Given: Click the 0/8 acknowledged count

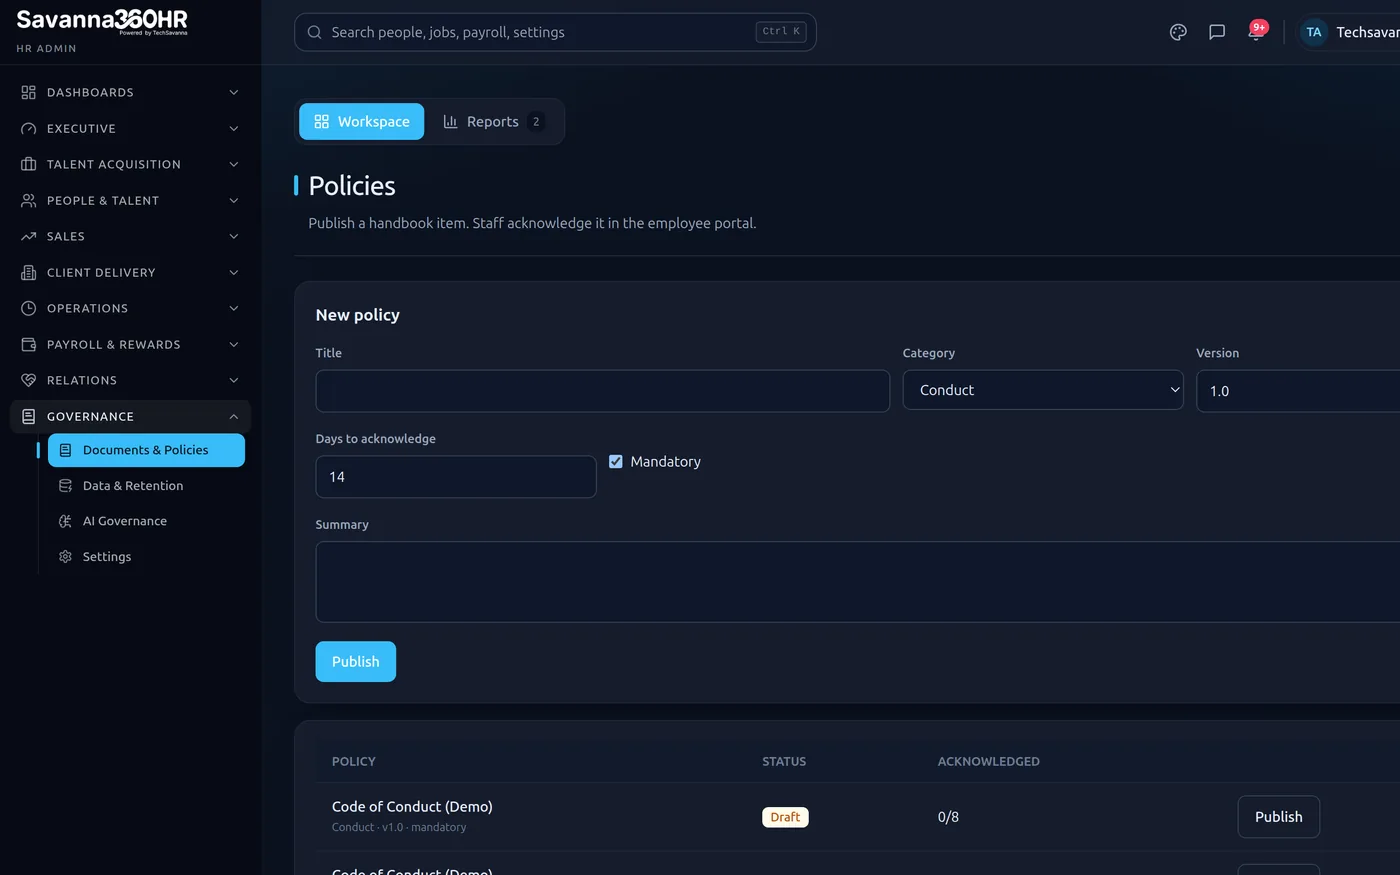Looking at the screenshot, I should click(948, 817).
